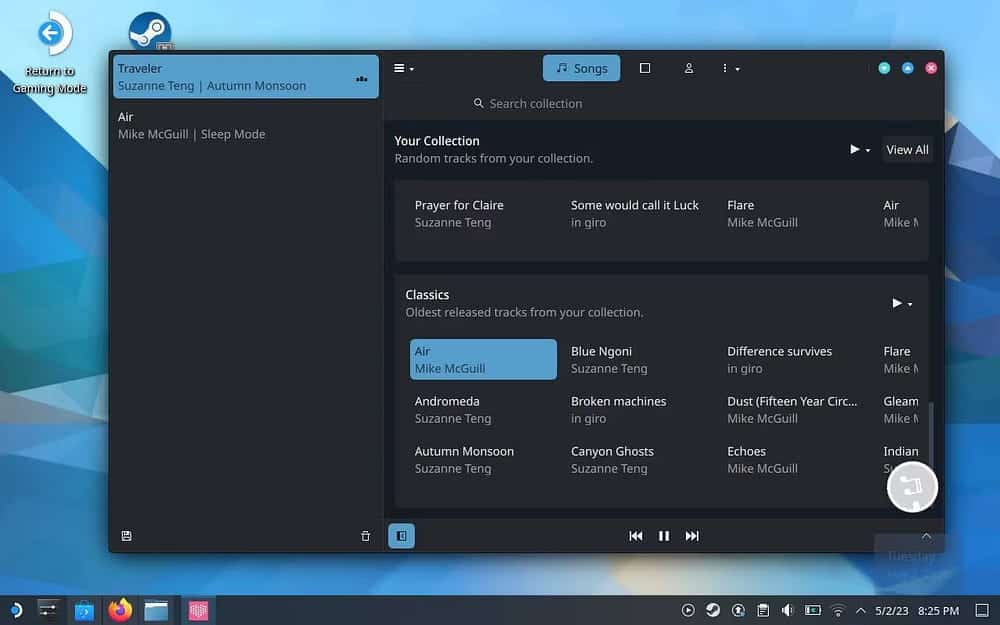Select the Artists view icon
Viewport: 1000px width, 625px height.
point(689,68)
